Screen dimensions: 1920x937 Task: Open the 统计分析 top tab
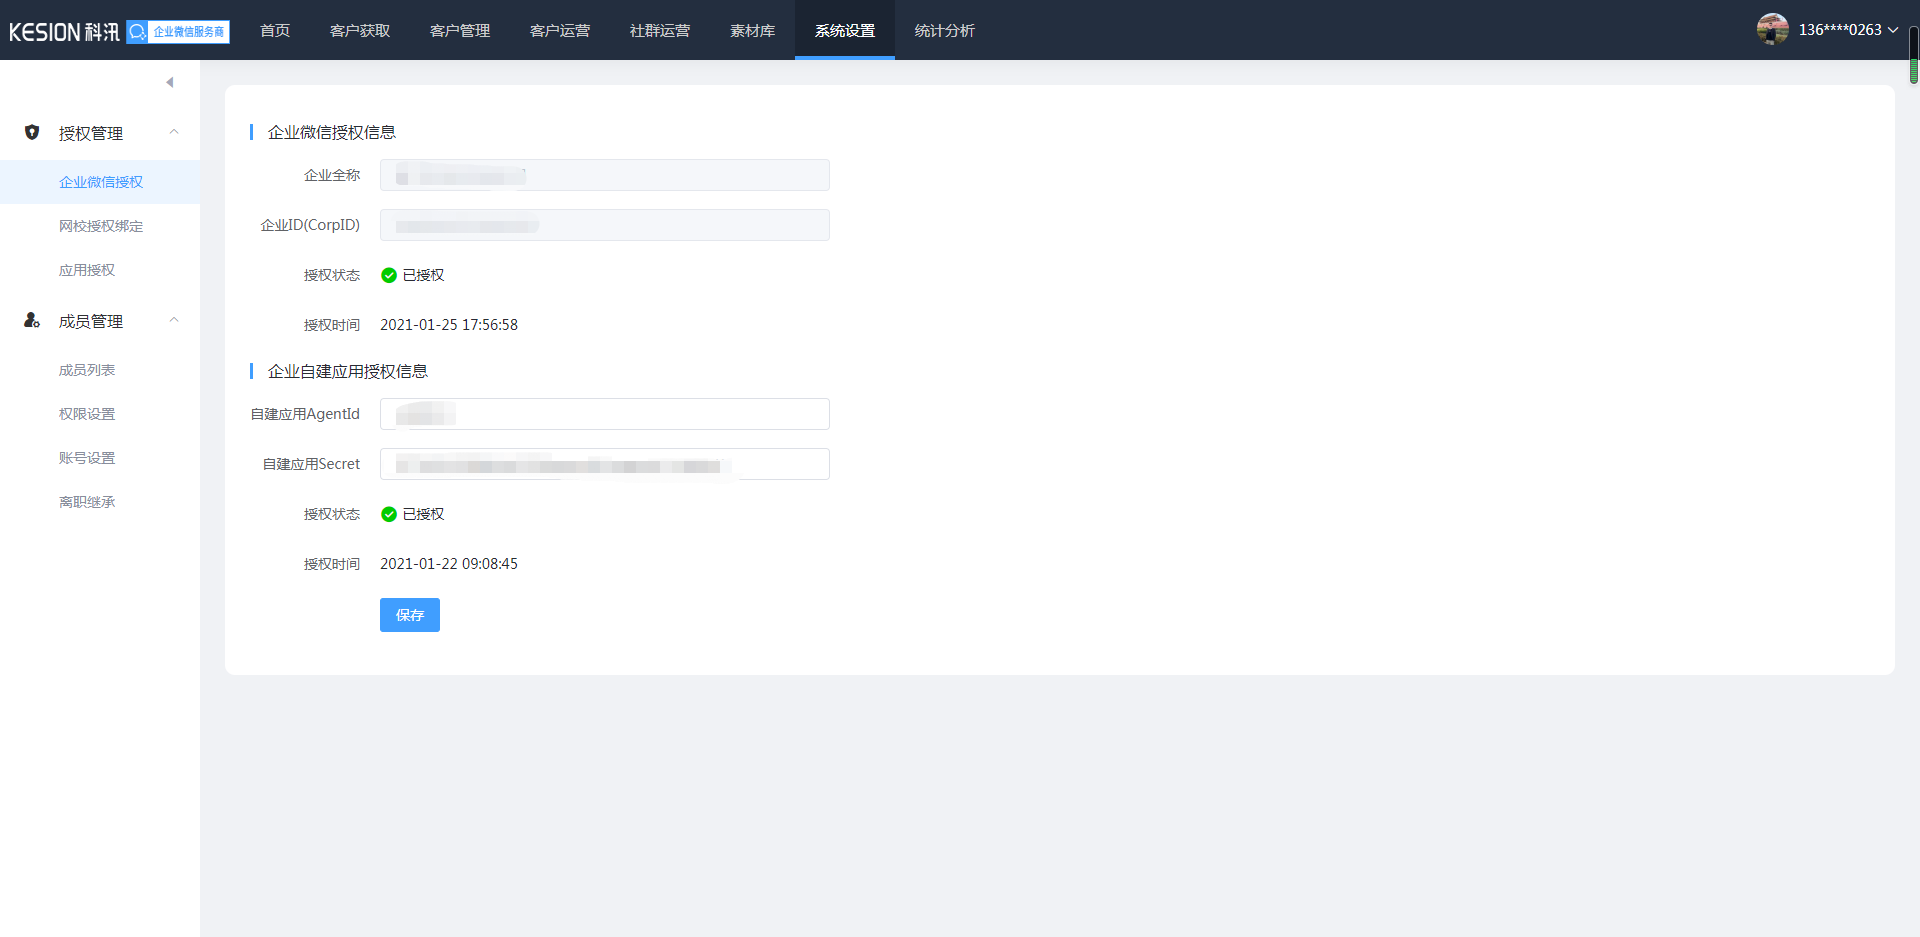point(944,31)
